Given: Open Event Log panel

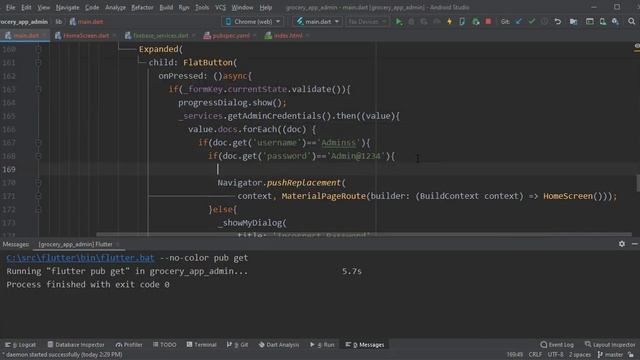Looking at the screenshot, I should [x=557, y=345].
